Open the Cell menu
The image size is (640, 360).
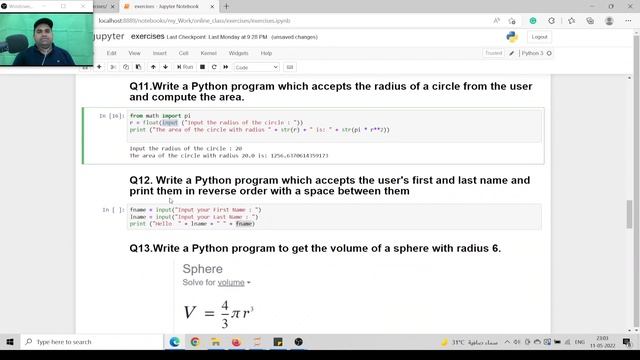click(x=184, y=53)
